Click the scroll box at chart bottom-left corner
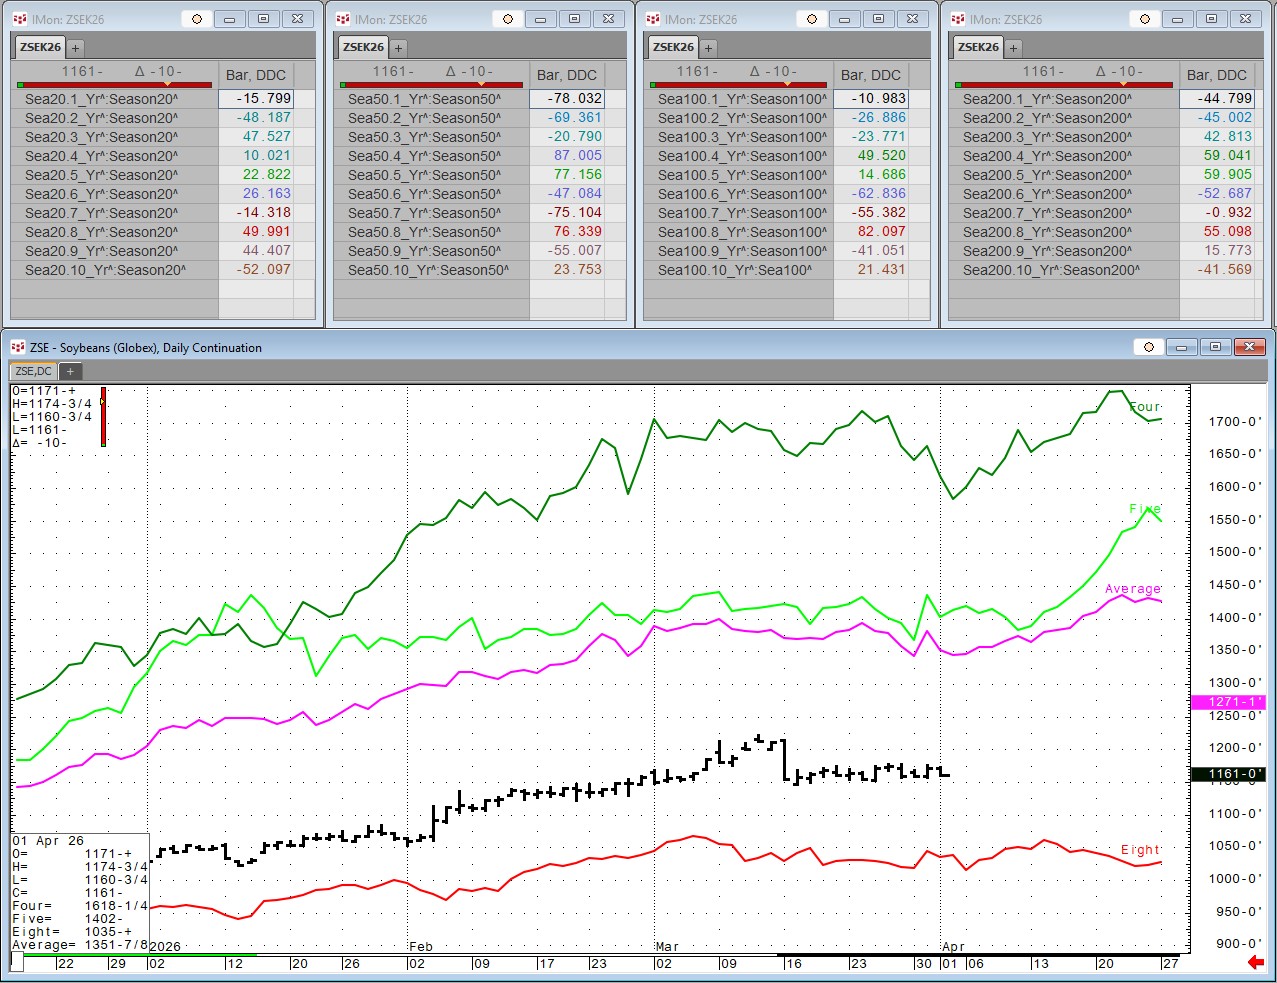The height and width of the screenshot is (983, 1277). [17, 962]
